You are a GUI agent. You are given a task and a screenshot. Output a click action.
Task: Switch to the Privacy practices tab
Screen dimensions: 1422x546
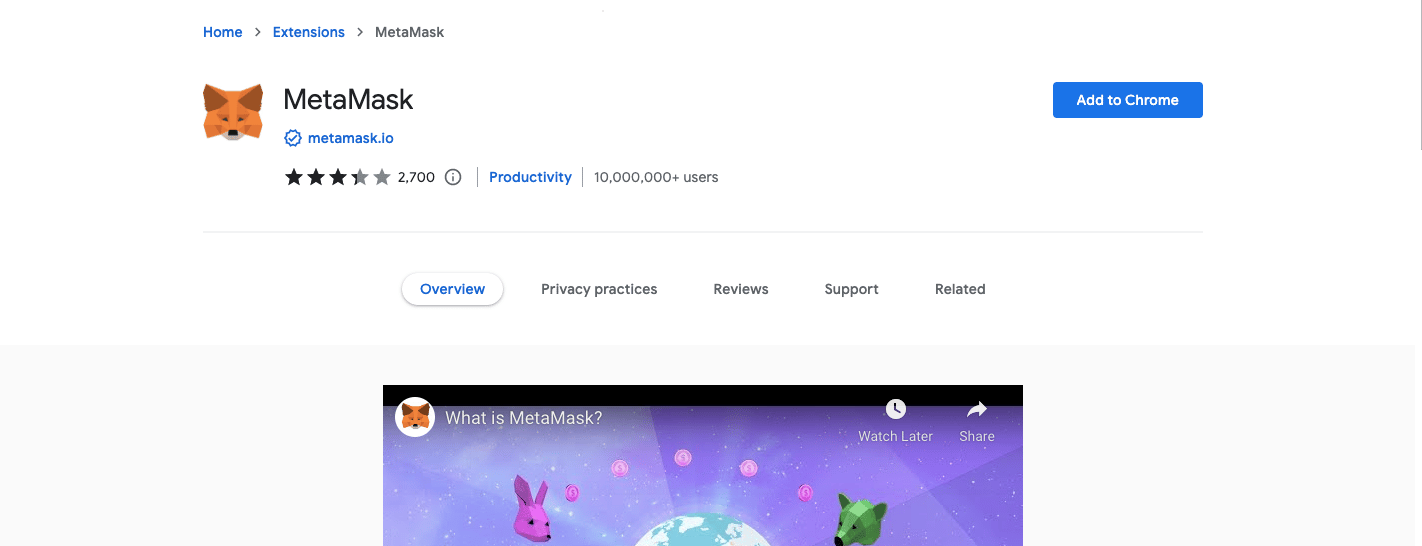599,289
